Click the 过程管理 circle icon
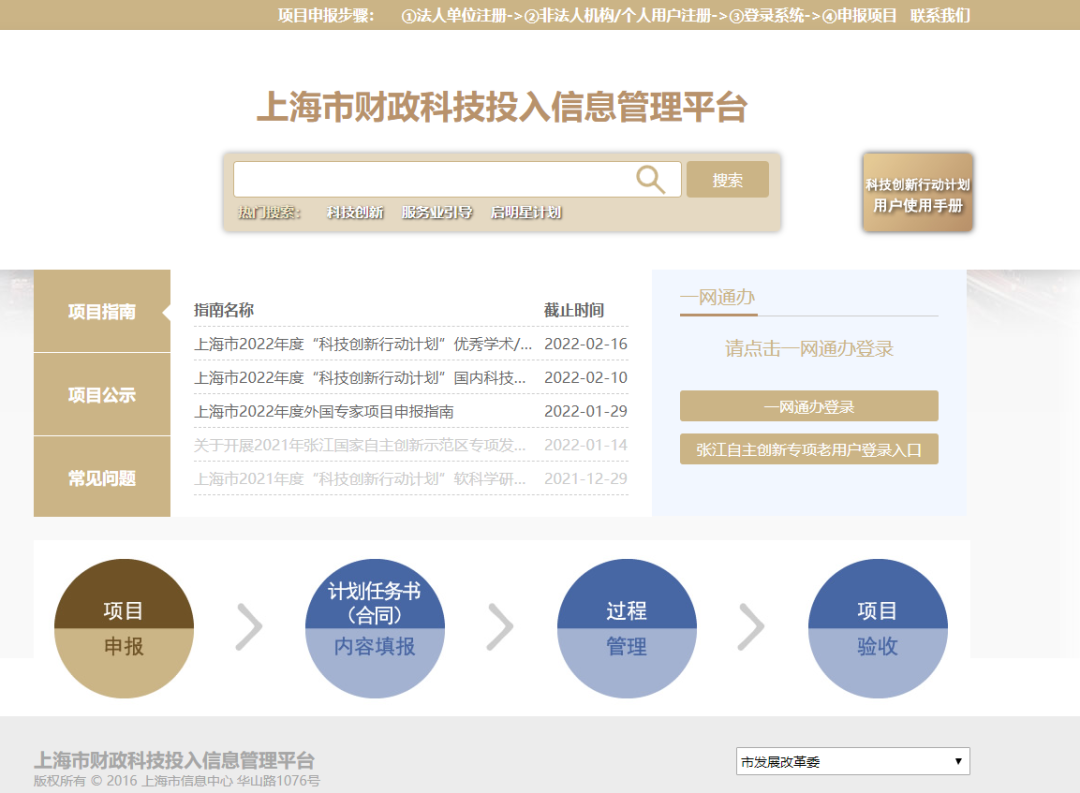The height and width of the screenshot is (793, 1080). (627, 628)
